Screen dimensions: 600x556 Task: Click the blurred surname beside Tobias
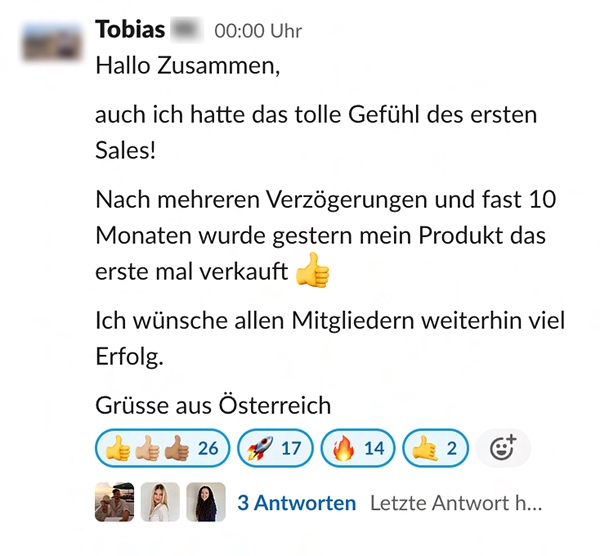pyautogui.click(x=187, y=30)
